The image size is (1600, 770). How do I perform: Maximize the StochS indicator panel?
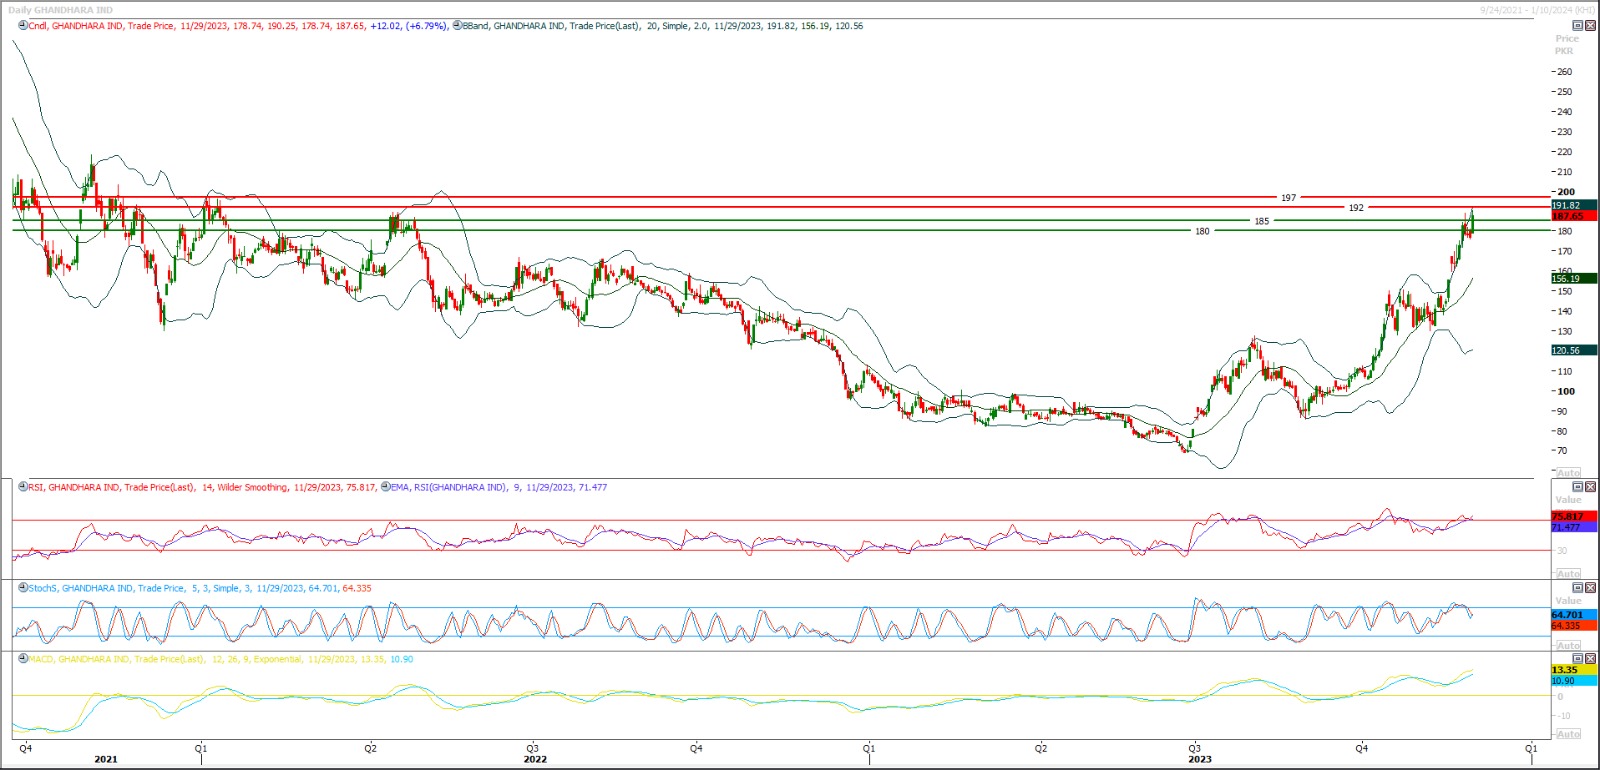click(x=1578, y=588)
